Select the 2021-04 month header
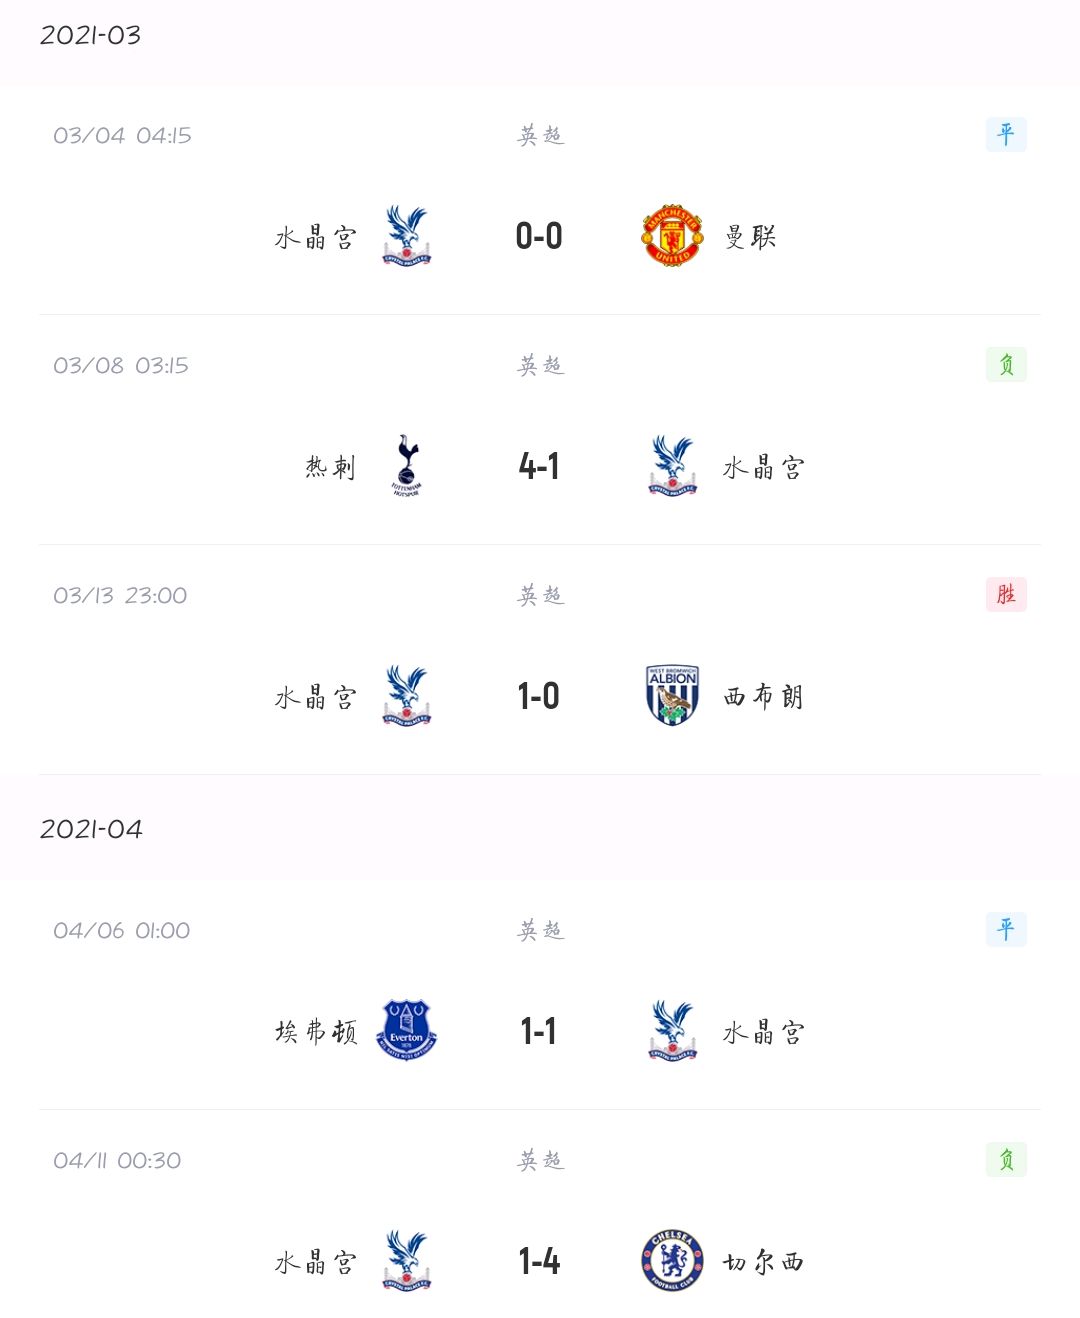The width and height of the screenshot is (1080, 1318). [x=91, y=829]
